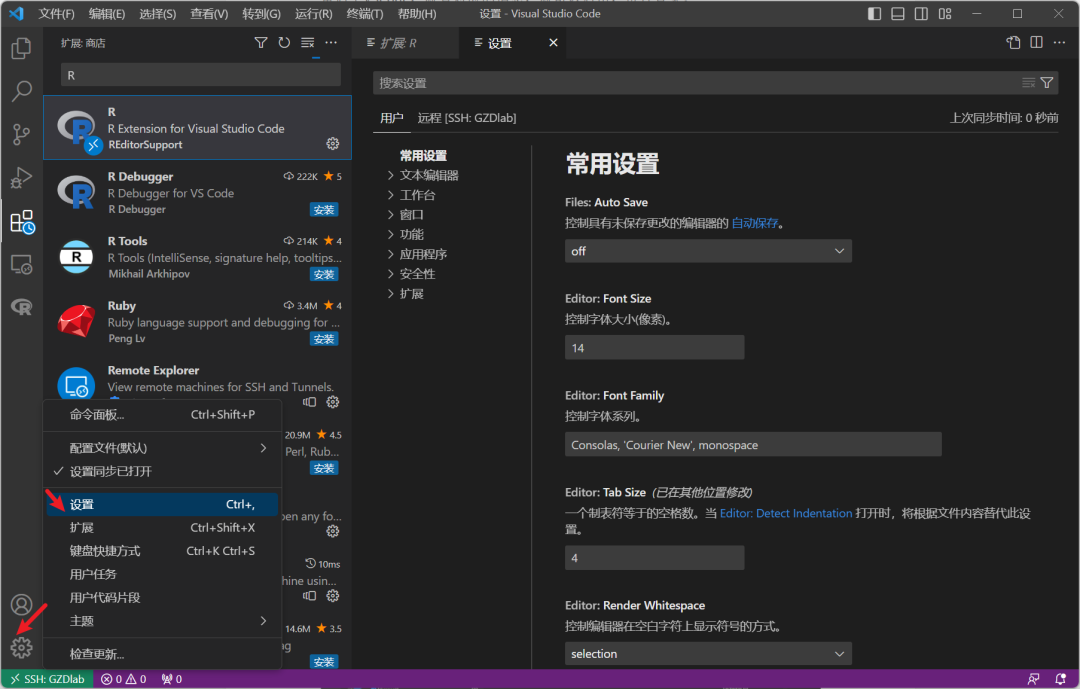The height and width of the screenshot is (689, 1080).
Task: Open settings JSON file icon
Action: (x=1013, y=43)
